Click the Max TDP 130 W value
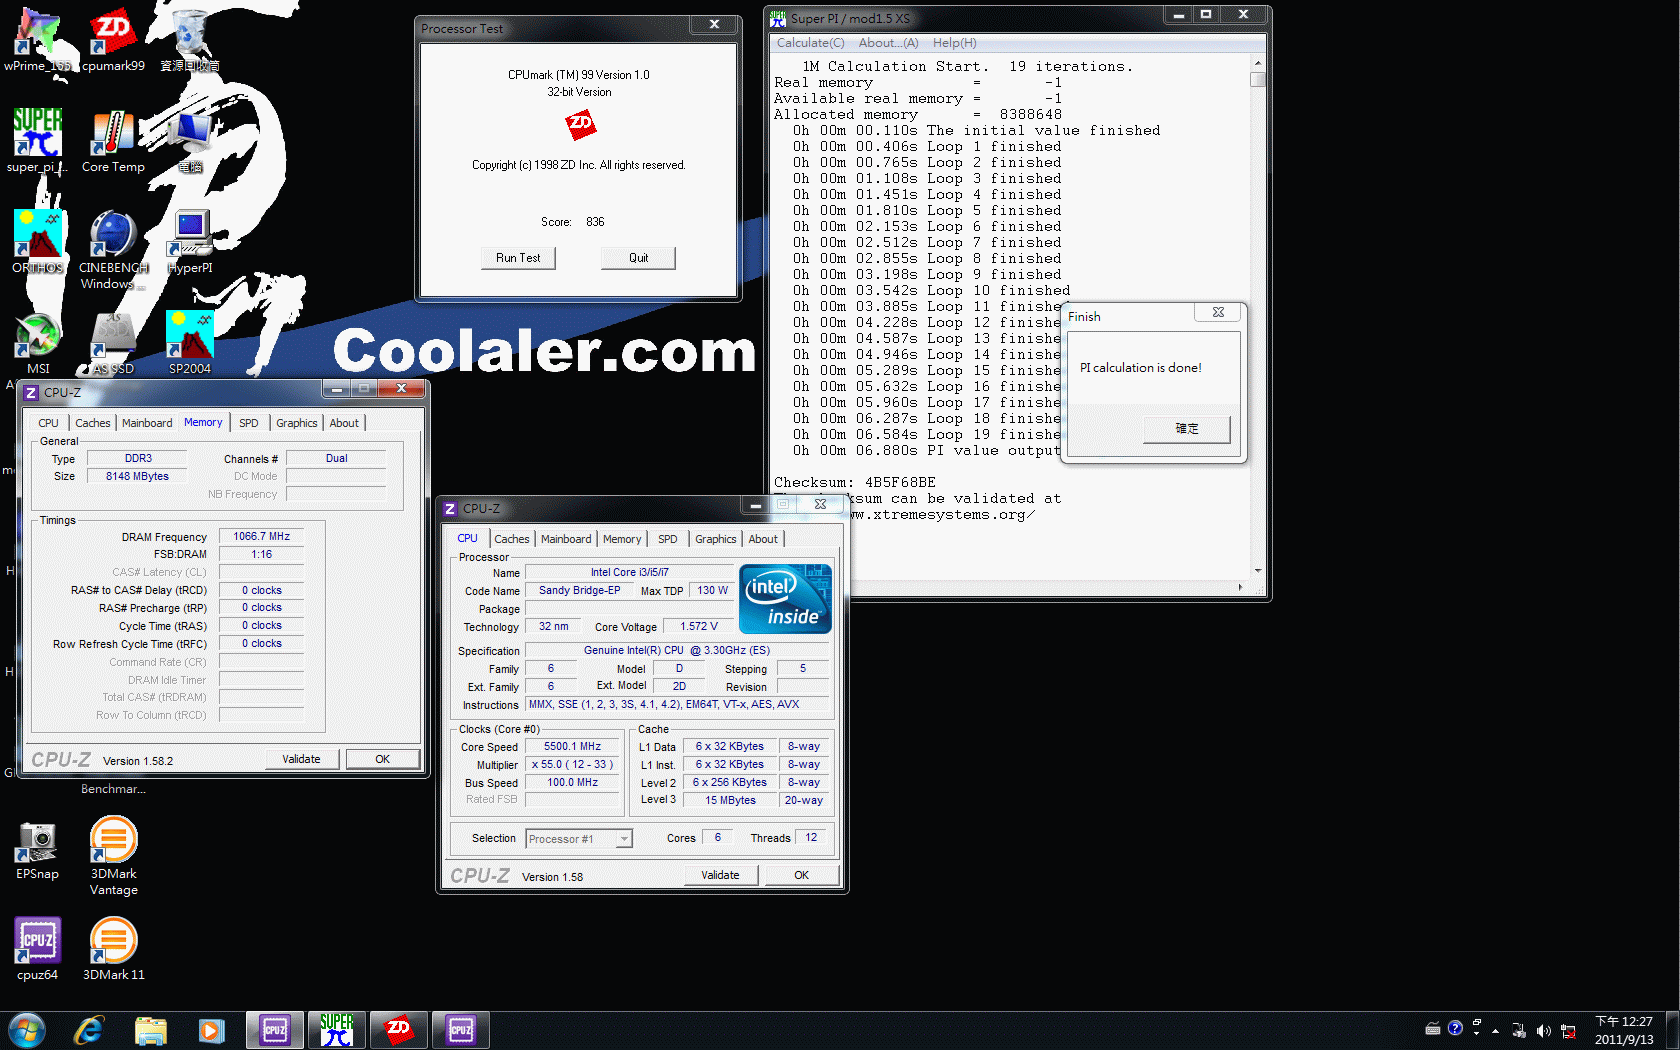Image resolution: width=1680 pixels, height=1050 pixels. pyautogui.click(x=712, y=590)
